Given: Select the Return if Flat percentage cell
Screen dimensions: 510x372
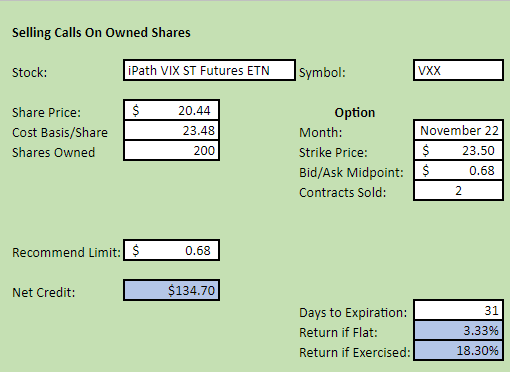Looking at the screenshot, I should coord(458,330).
